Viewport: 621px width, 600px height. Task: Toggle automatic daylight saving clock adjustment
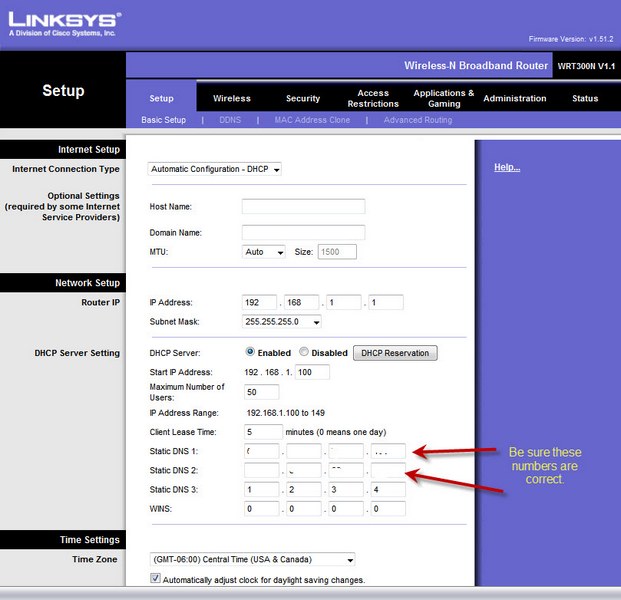(154, 579)
